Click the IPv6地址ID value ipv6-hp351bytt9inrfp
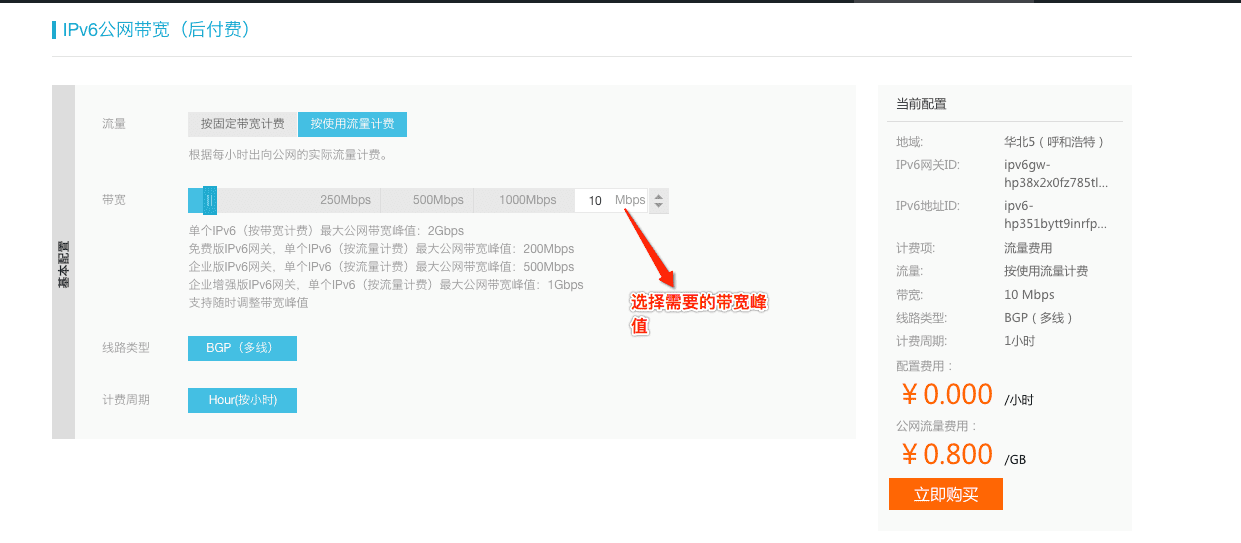This screenshot has width=1241, height=543. 1055,215
